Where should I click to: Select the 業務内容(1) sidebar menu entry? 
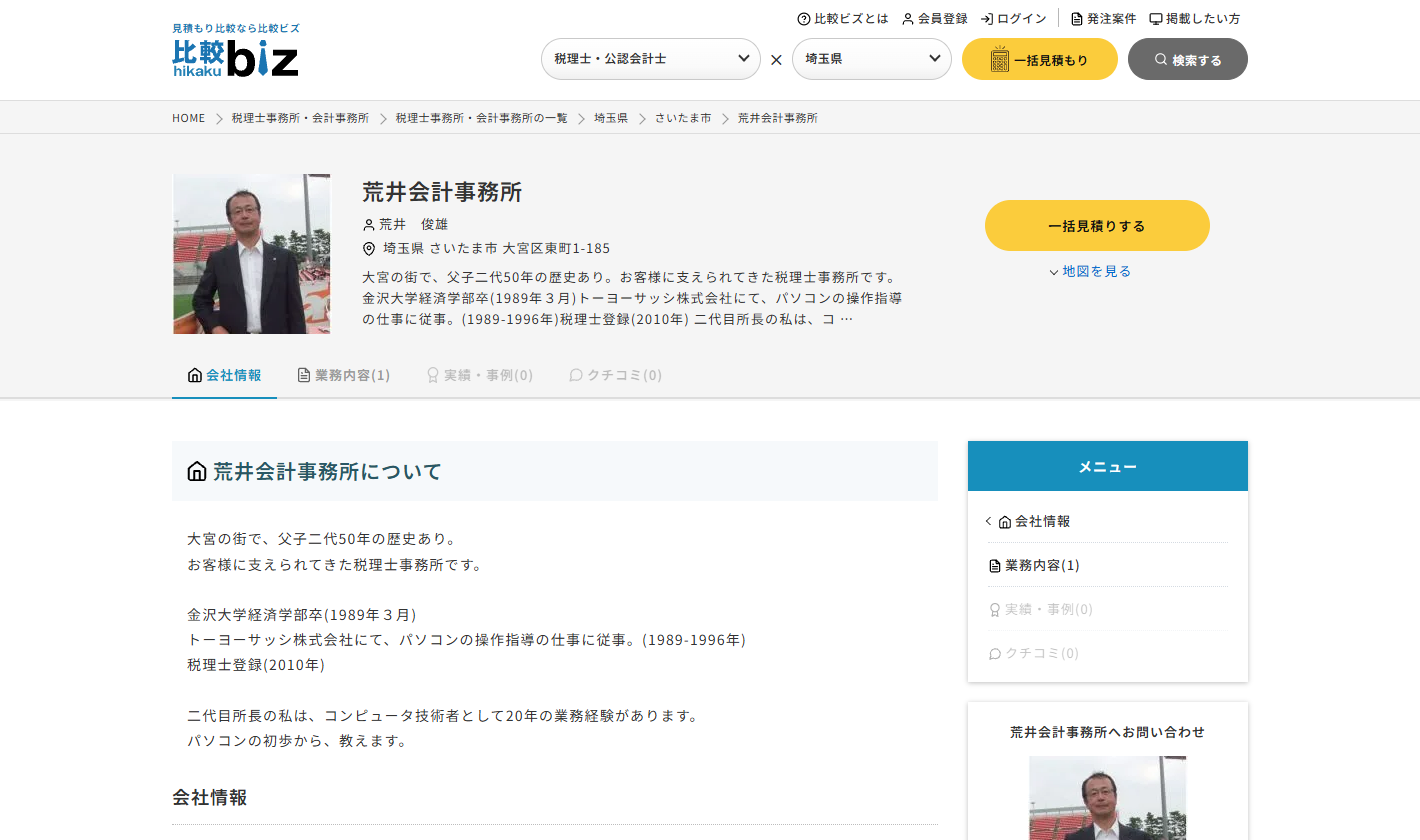click(x=1040, y=565)
